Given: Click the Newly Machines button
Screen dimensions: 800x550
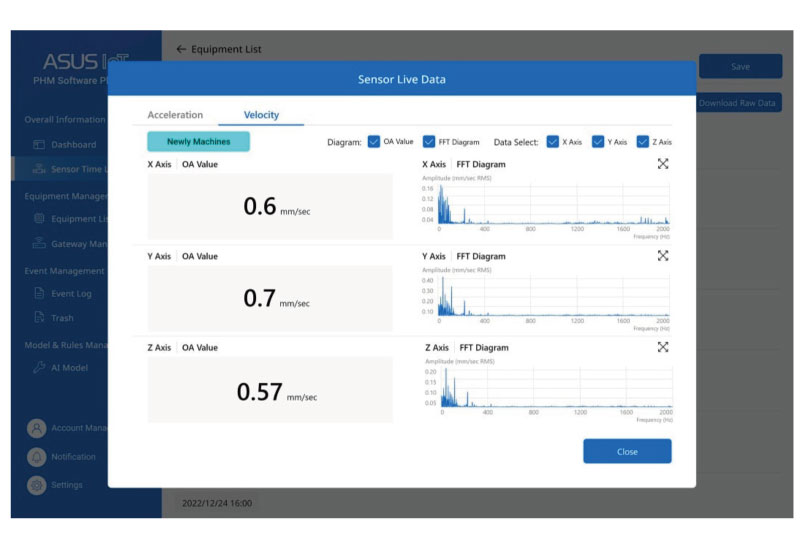Looking at the screenshot, I should coord(198,142).
